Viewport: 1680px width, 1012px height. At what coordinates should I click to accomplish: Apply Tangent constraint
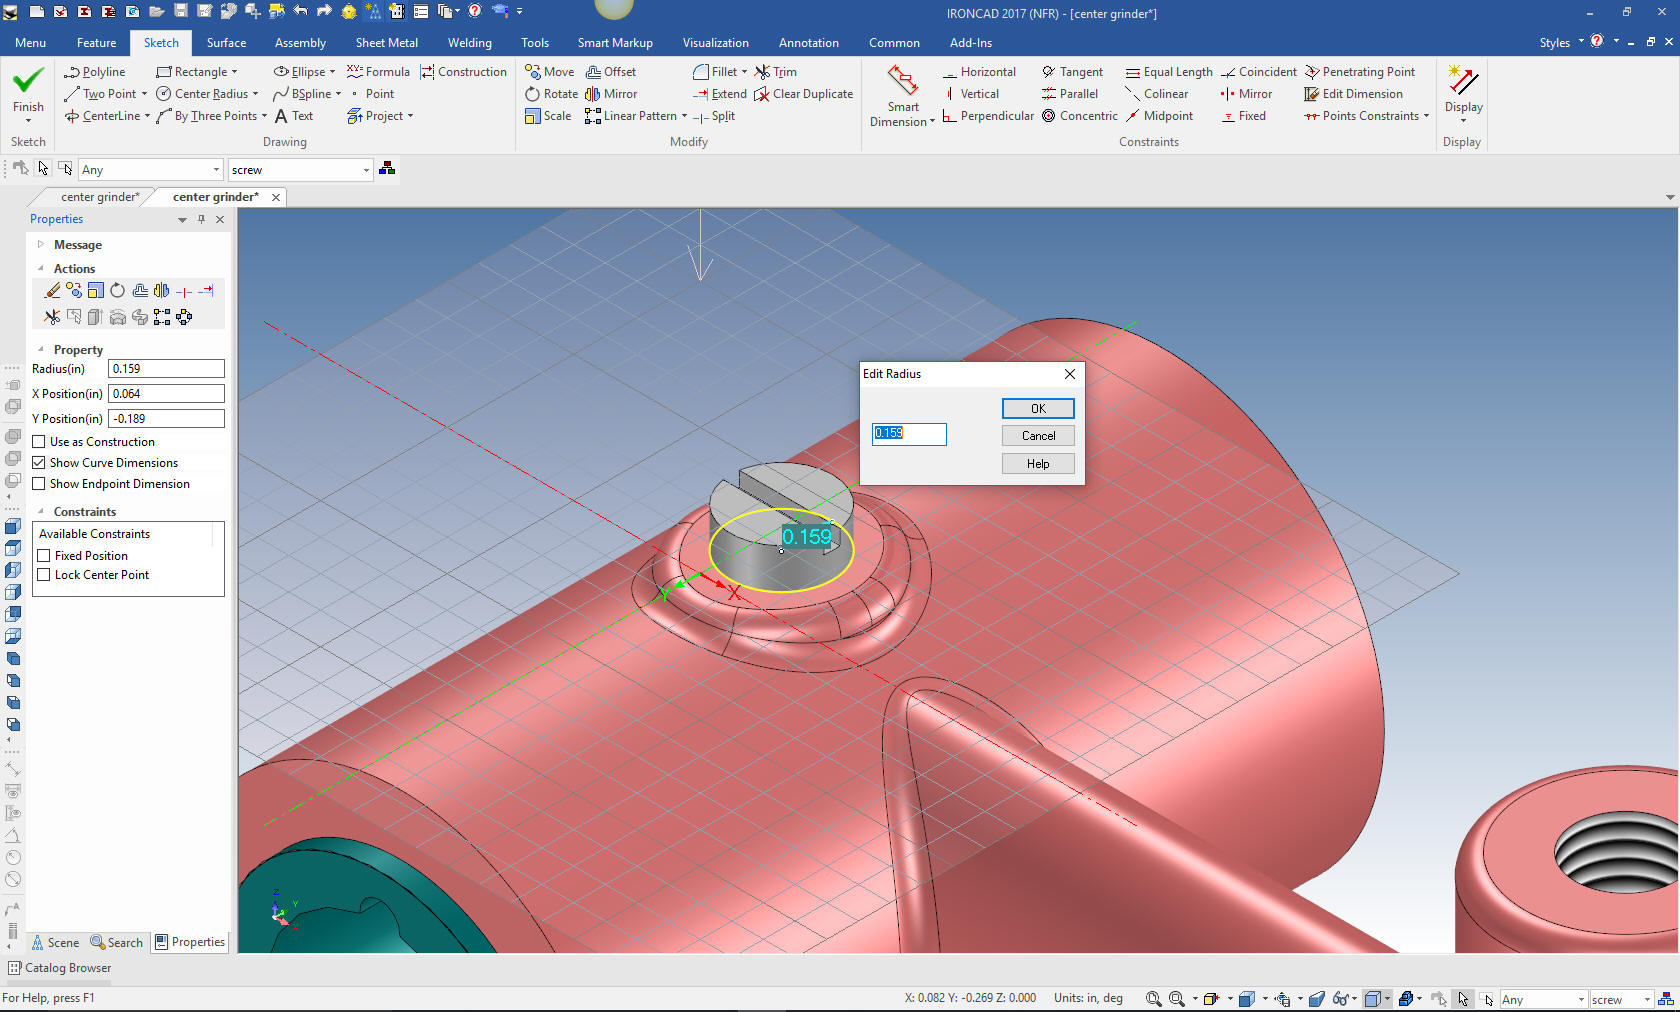[1072, 72]
